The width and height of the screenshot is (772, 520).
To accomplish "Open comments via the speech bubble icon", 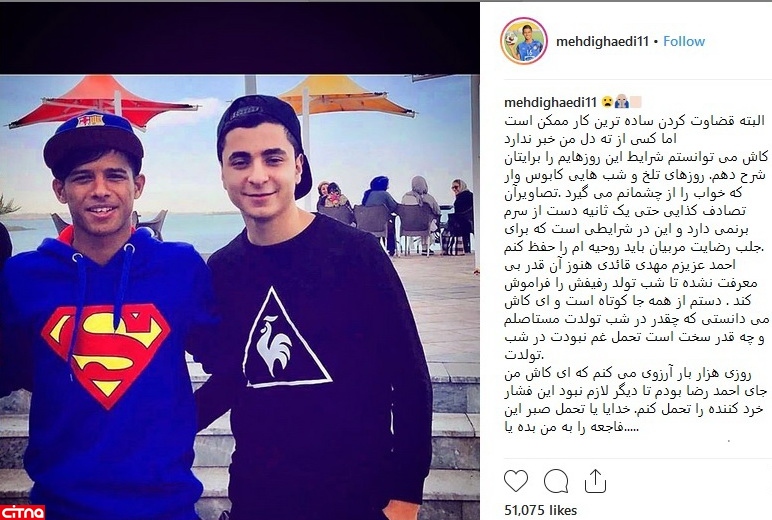I will coord(556,481).
